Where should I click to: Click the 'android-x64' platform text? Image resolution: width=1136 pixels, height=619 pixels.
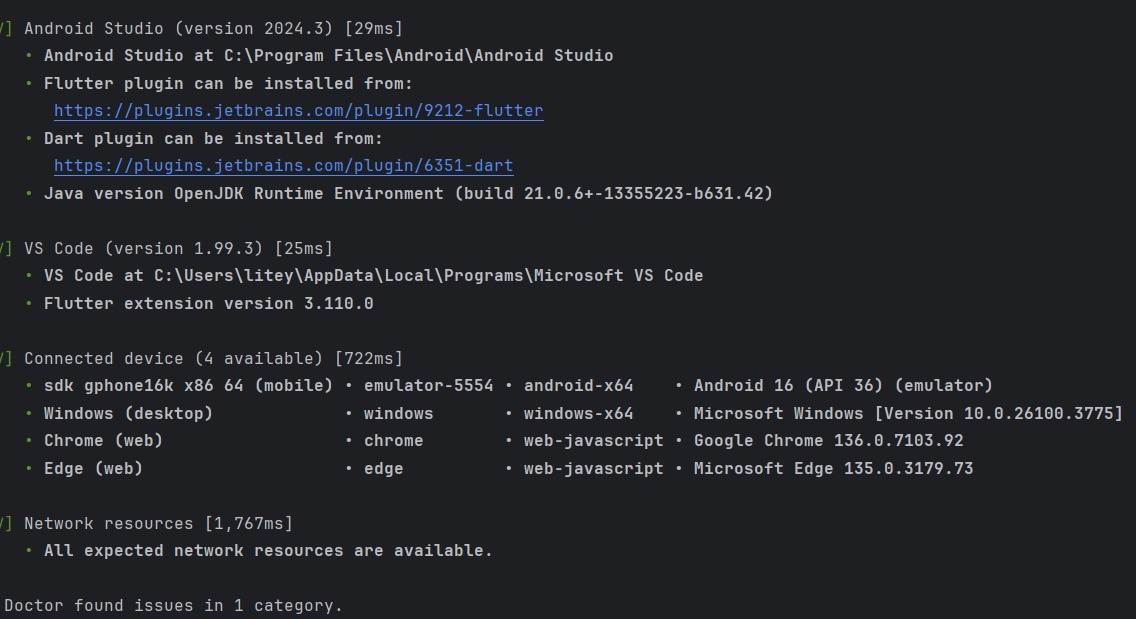coord(578,386)
